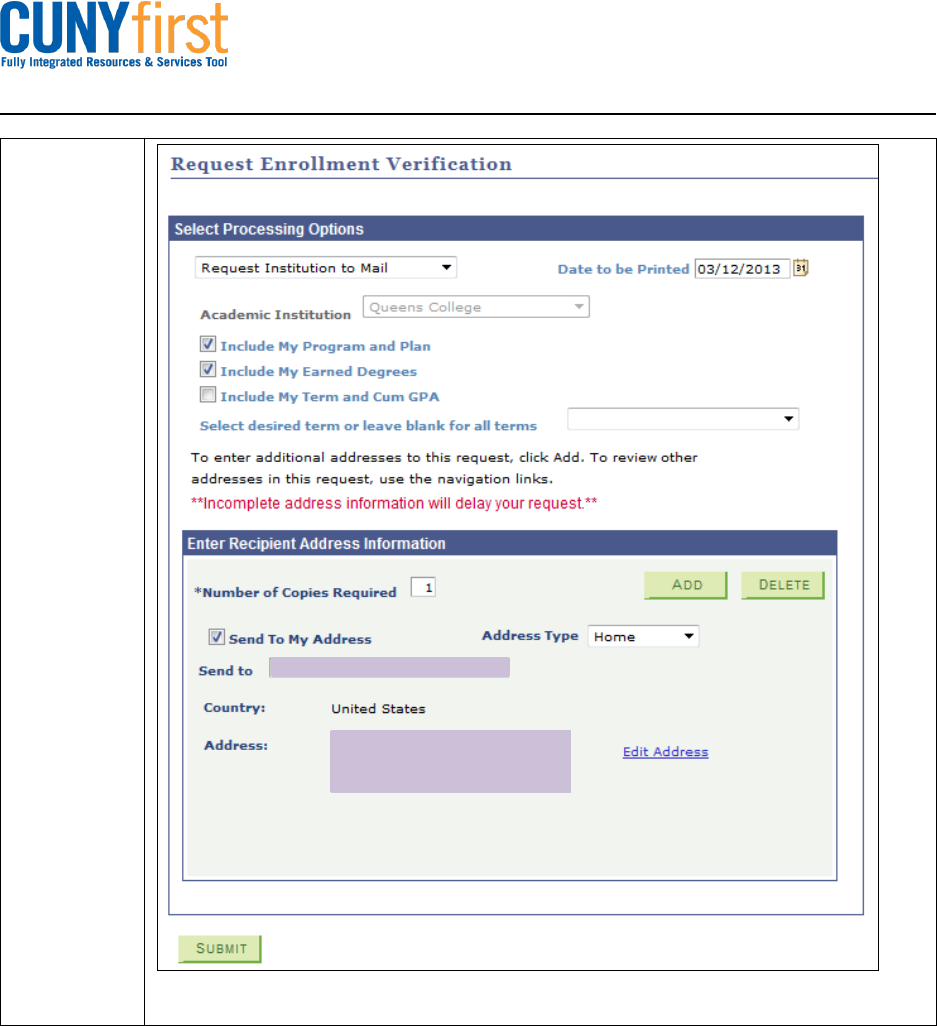Viewport: 937px width, 1026px height.
Task: Open the calendar date picker icon
Action: click(801, 268)
